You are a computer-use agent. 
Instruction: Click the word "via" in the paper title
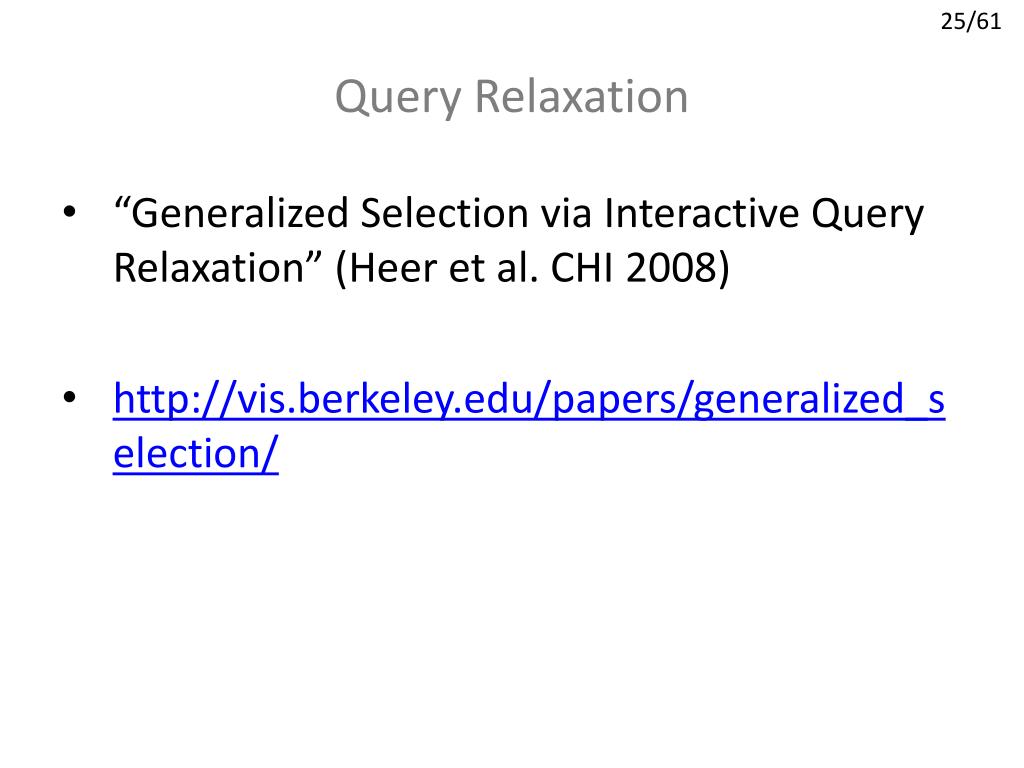pyautogui.click(x=566, y=214)
